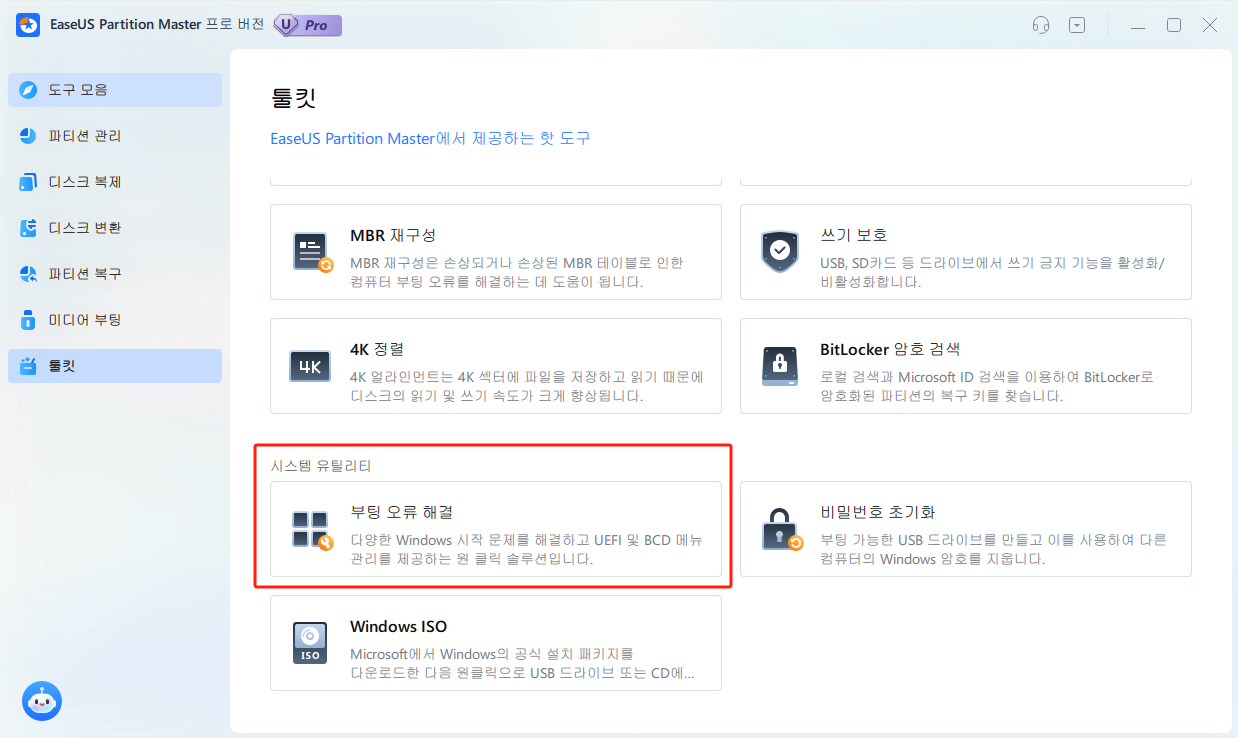Go to 디스크 복제 in sidebar
Viewport: 1238px width, 738px height.
point(115,182)
